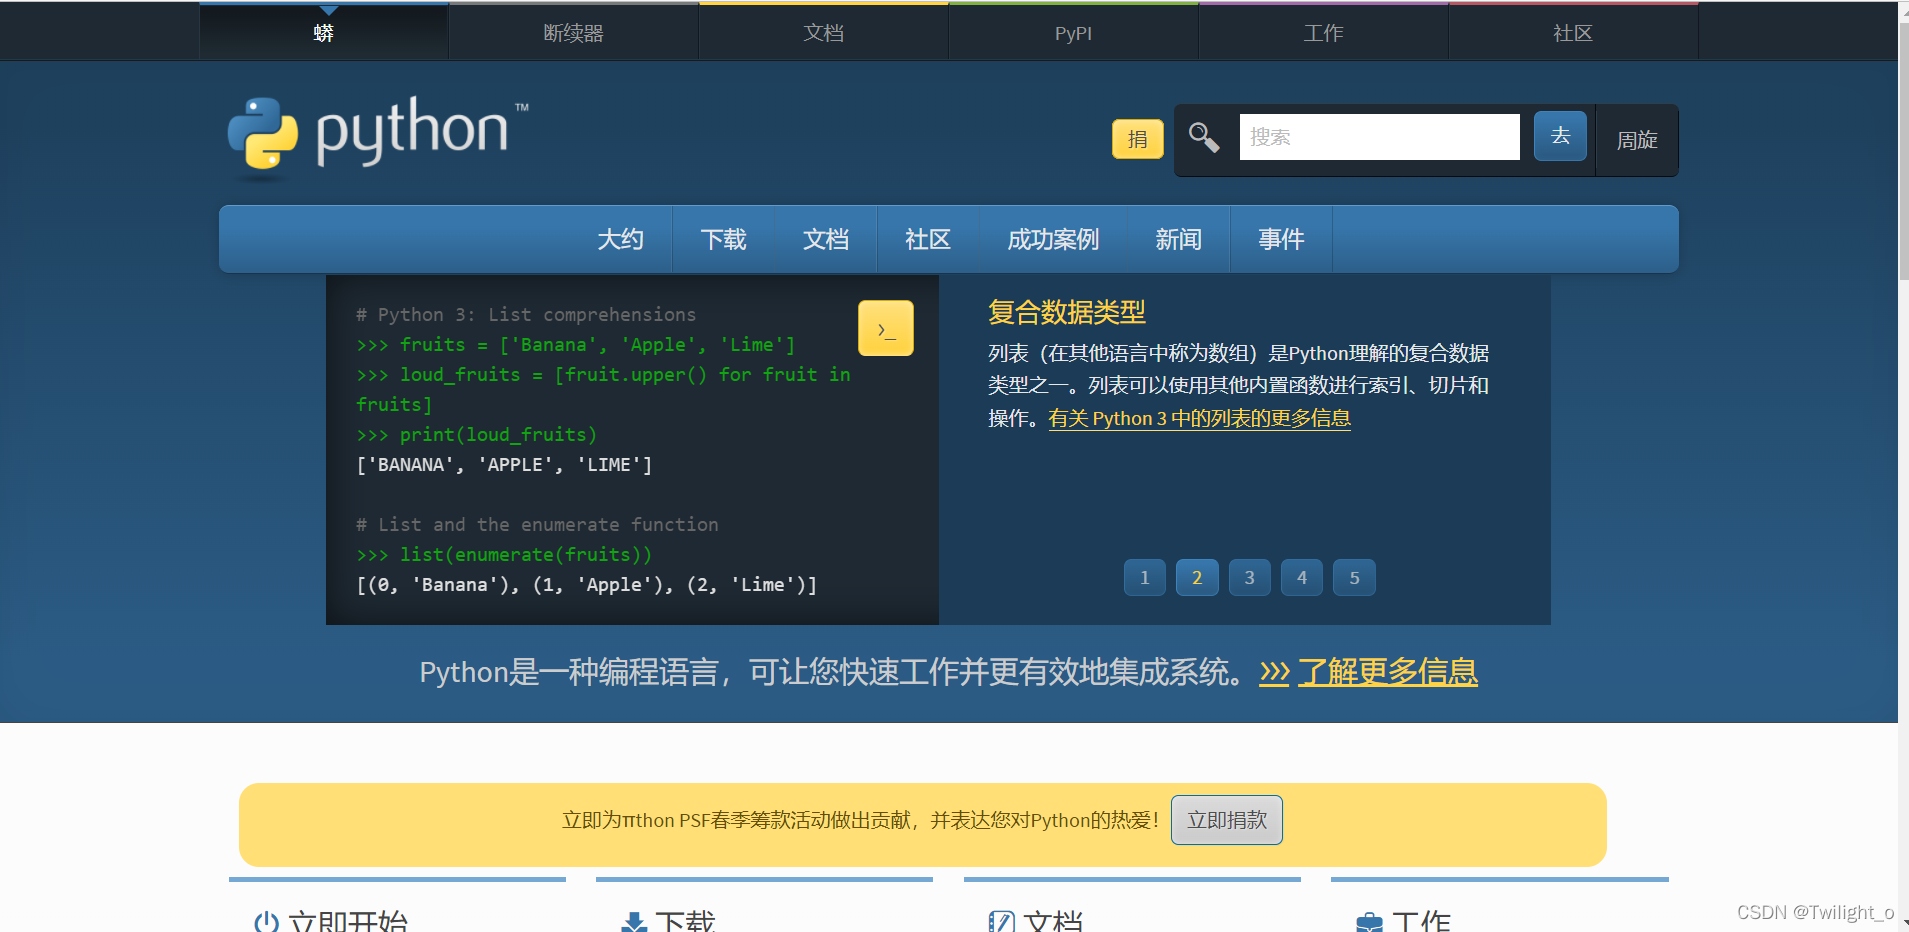Go to slide 1 in the carousel
The image size is (1909, 932).
tap(1145, 577)
